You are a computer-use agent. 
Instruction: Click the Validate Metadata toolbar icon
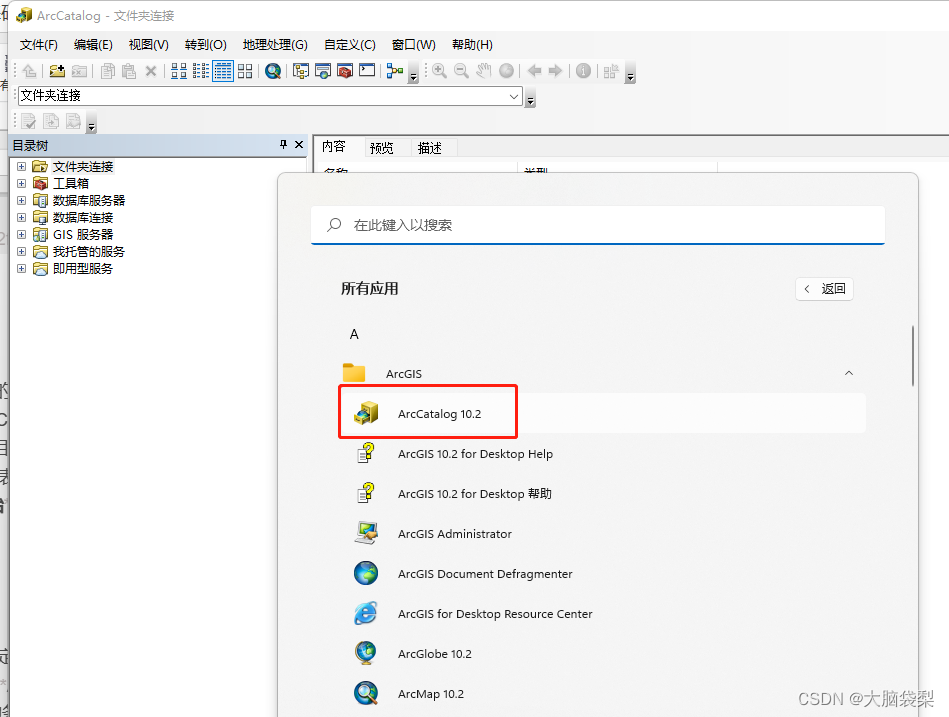pos(28,121)
